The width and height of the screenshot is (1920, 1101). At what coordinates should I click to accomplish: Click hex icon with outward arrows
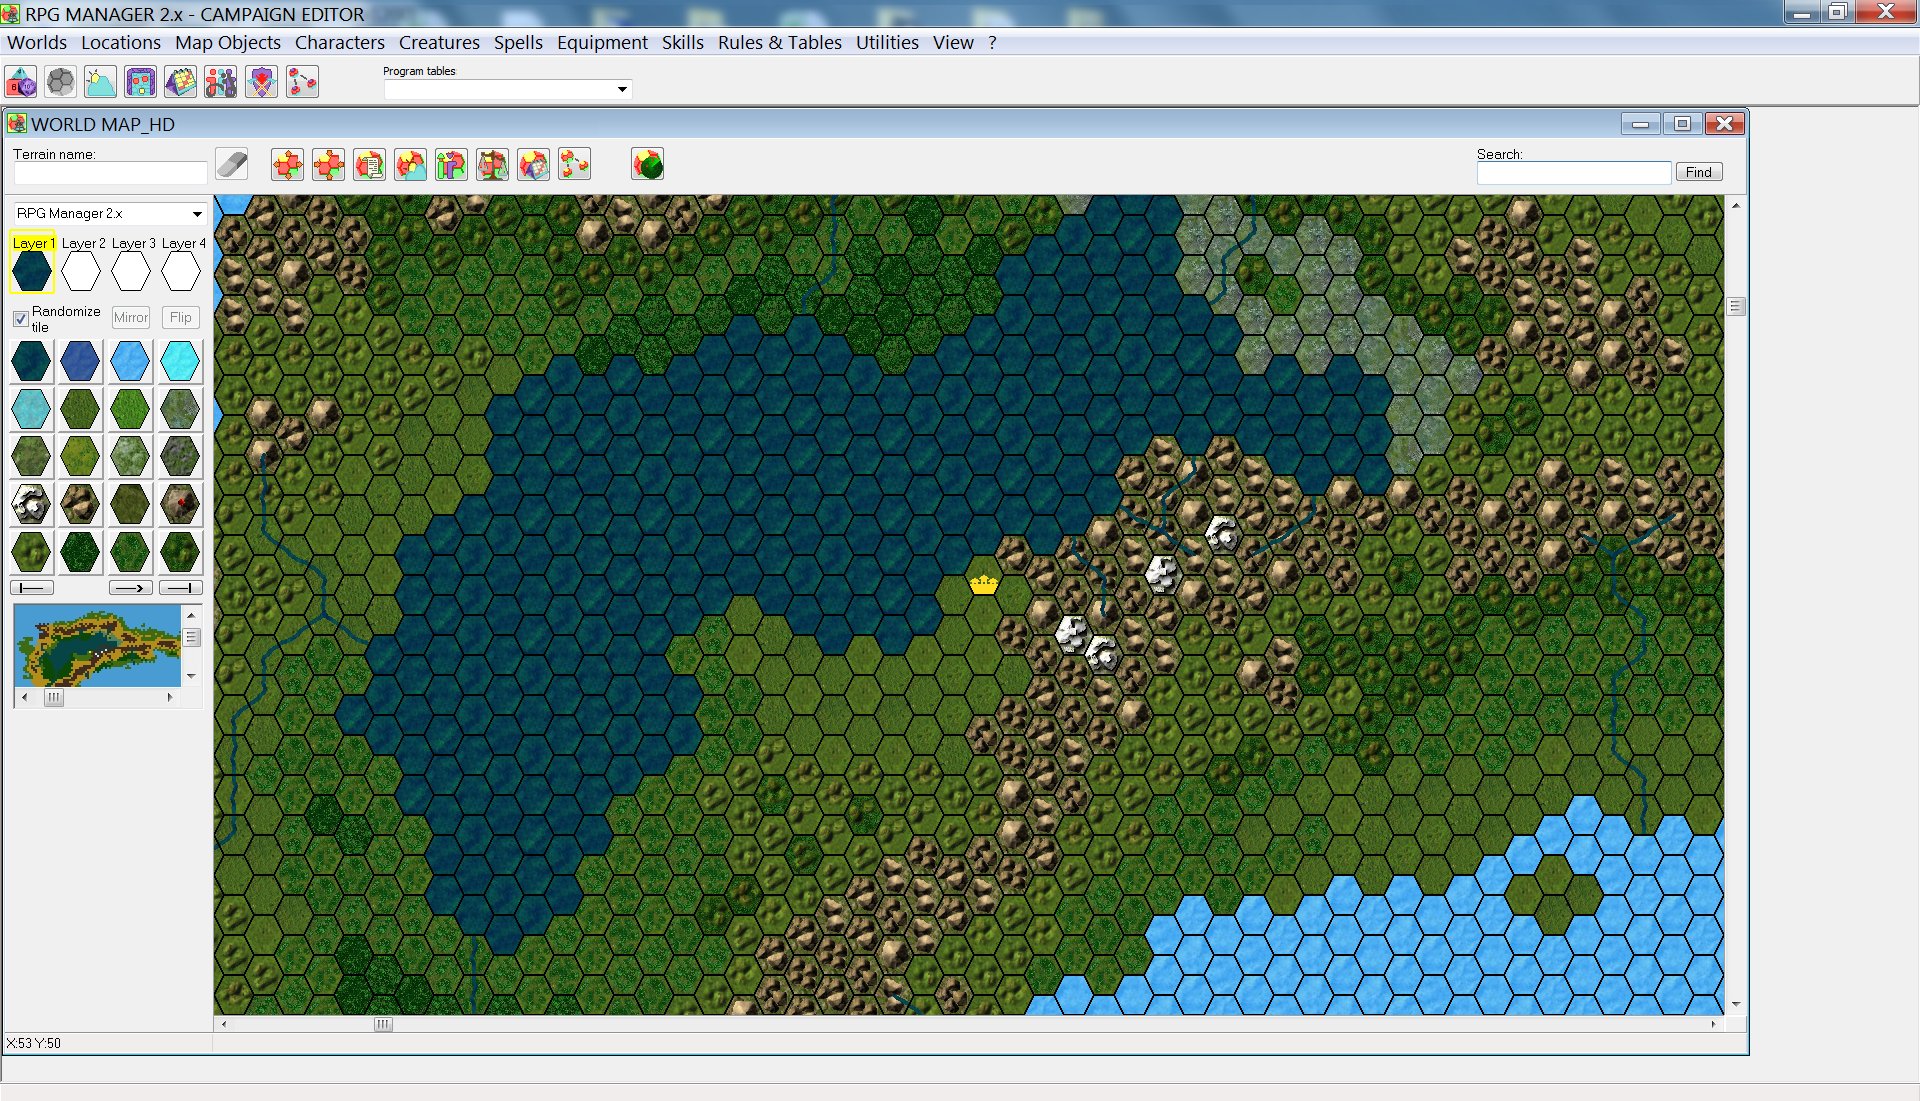click(288, 164)
